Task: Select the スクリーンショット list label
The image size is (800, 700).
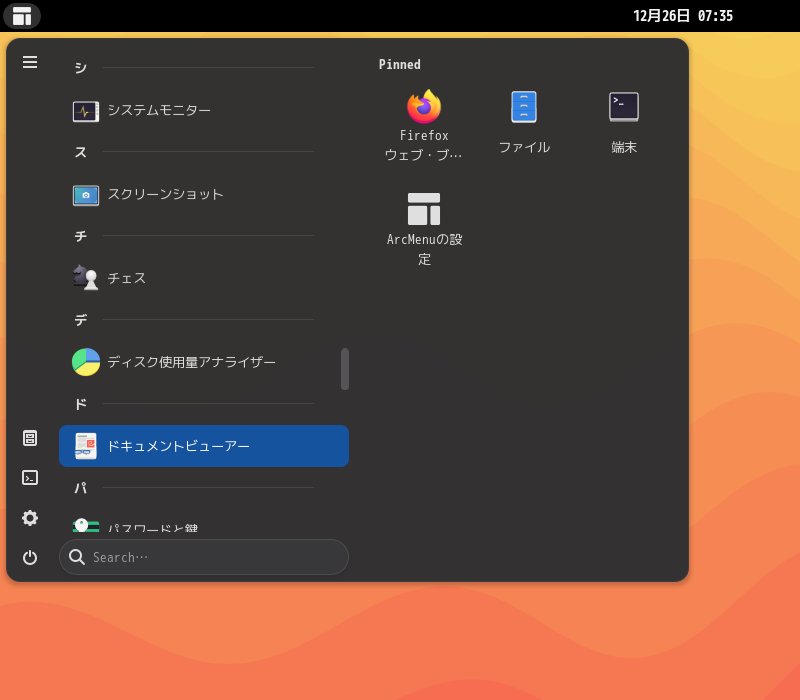Action: (165, 194)
